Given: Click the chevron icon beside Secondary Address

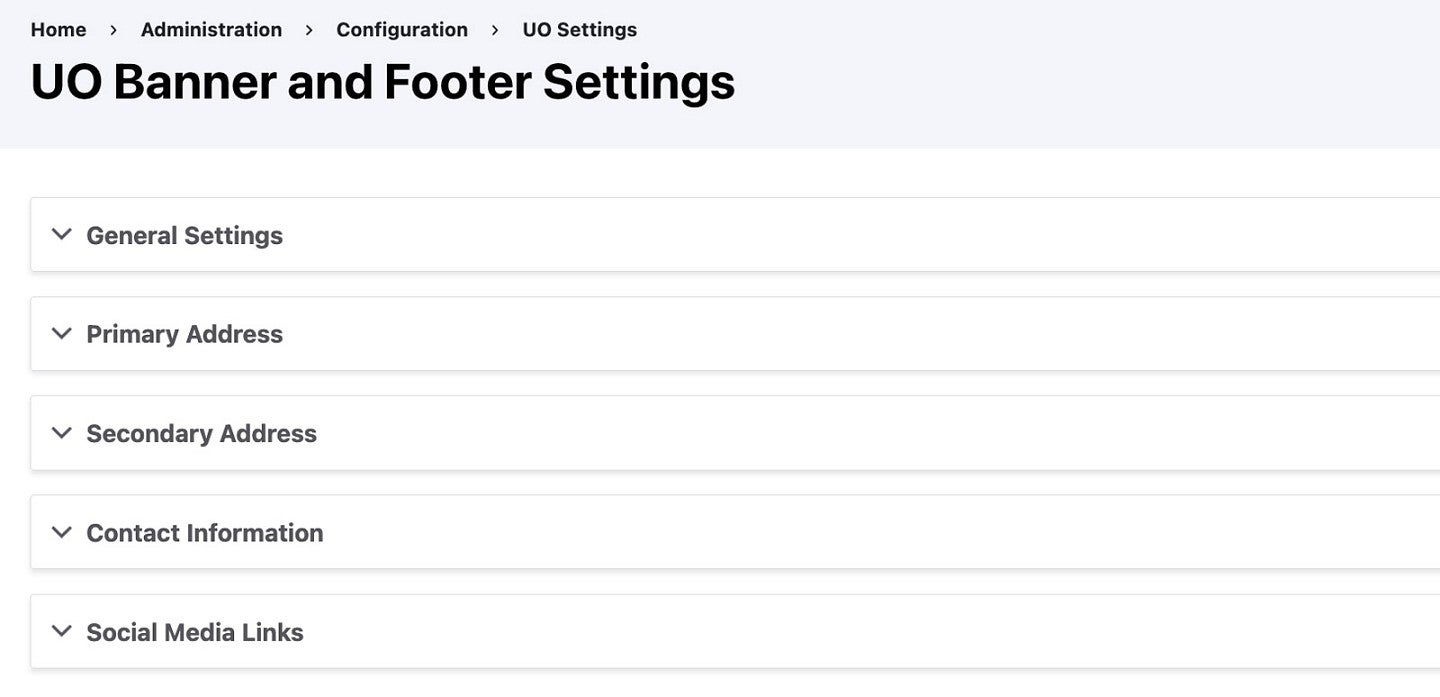Looking at the screenshot, I should (x=62, y=433).
